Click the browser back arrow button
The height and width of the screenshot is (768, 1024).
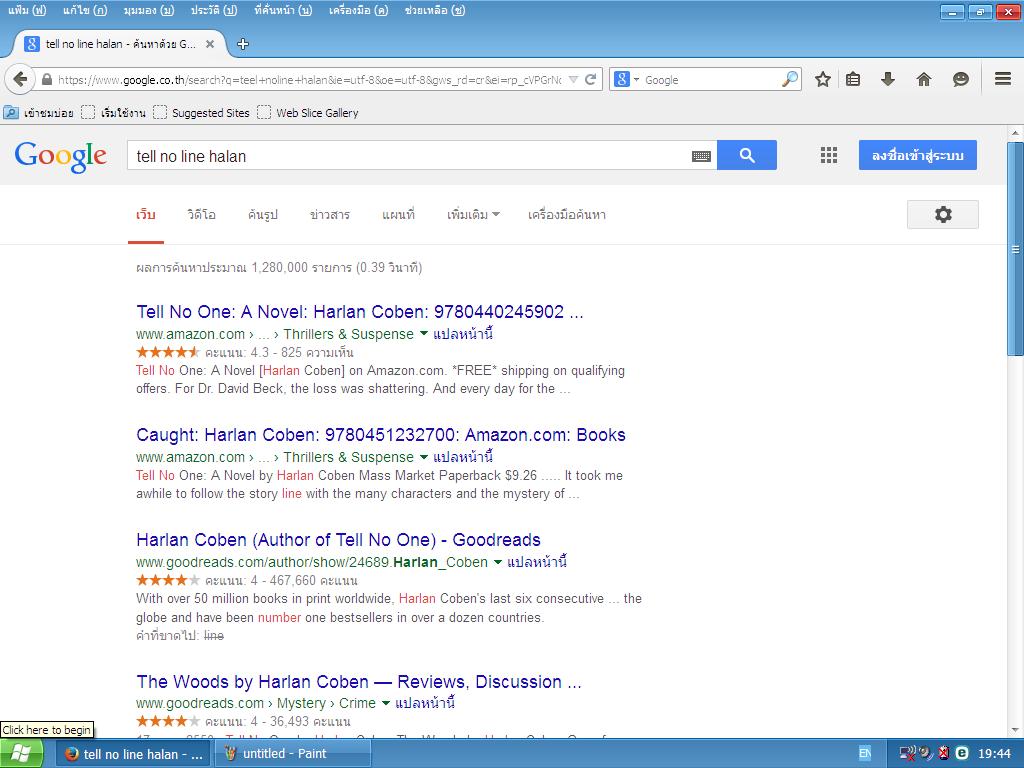(20, 80)
